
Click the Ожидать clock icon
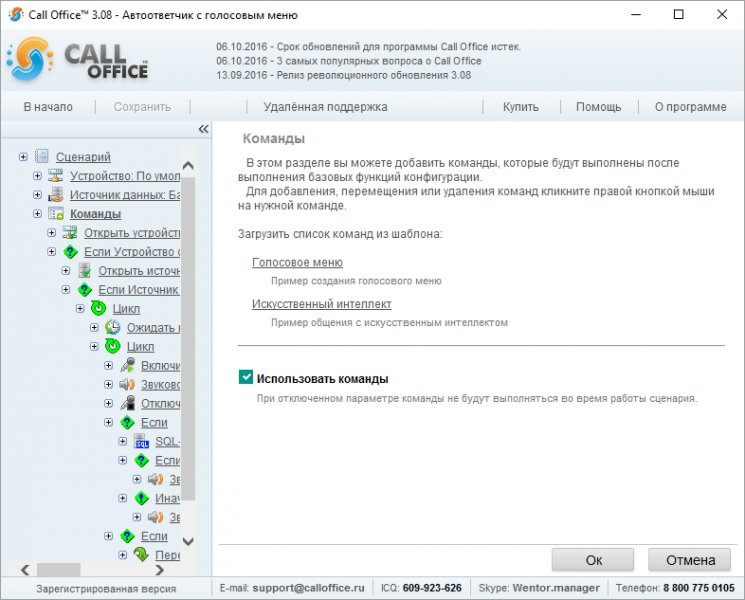tap(113, 327)
